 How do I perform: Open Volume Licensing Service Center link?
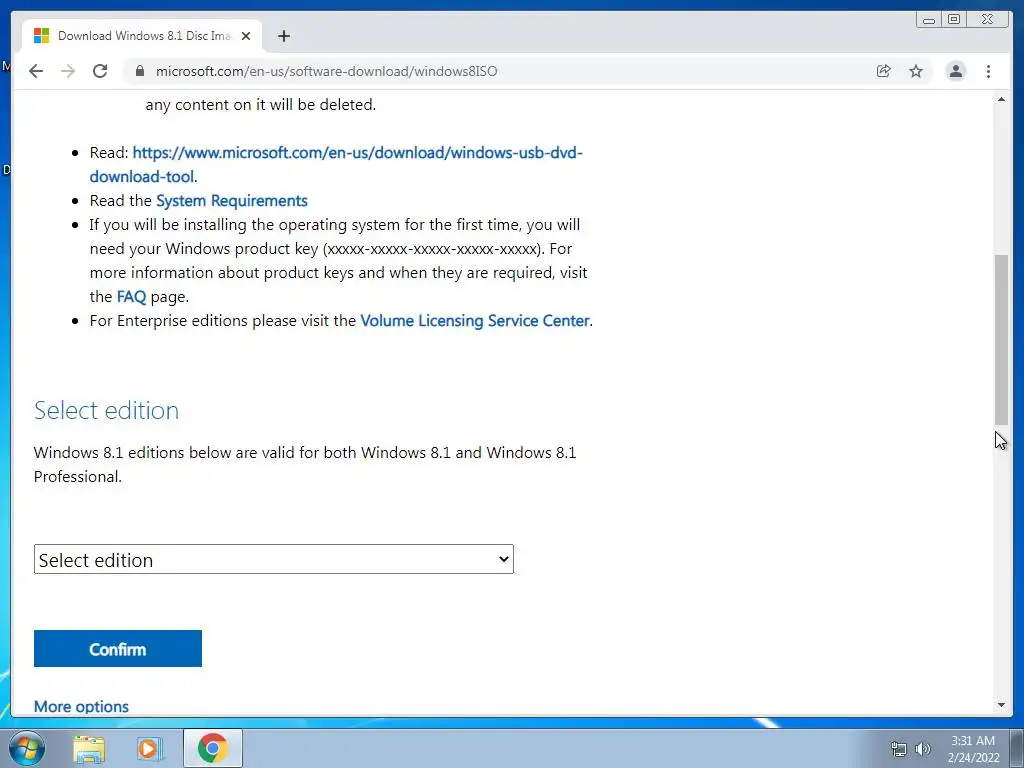pos(475,321)
